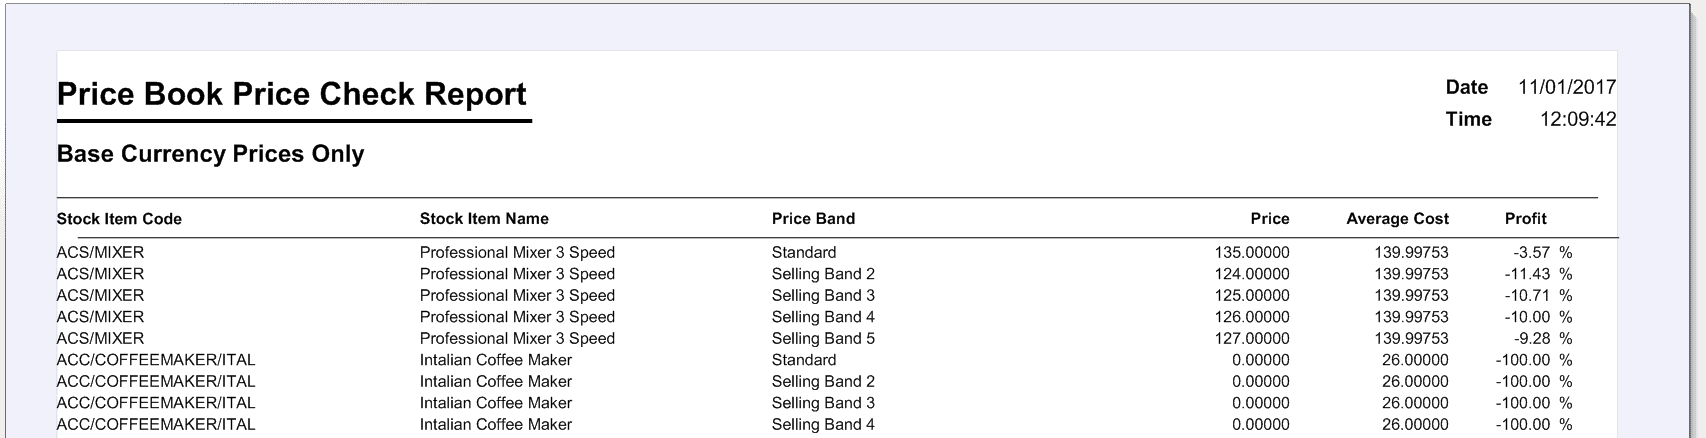Click the Stock Item Code column header
The image size is (1706, 438).
[x=119, y=219]
